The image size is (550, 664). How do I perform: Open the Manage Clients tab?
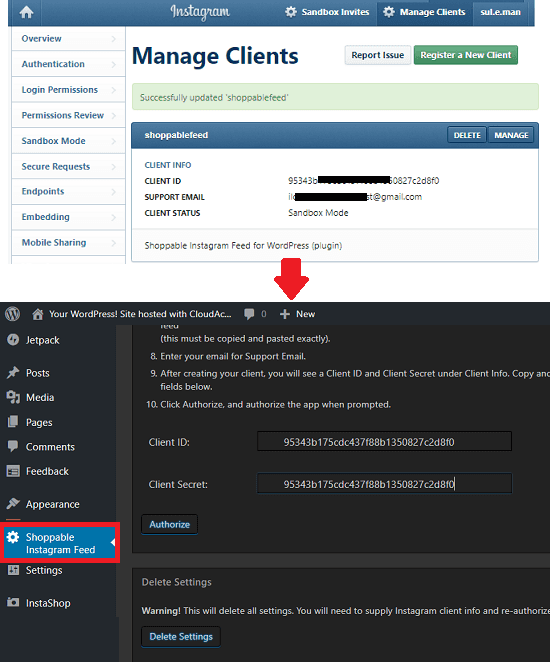click(x=425, y=12)
